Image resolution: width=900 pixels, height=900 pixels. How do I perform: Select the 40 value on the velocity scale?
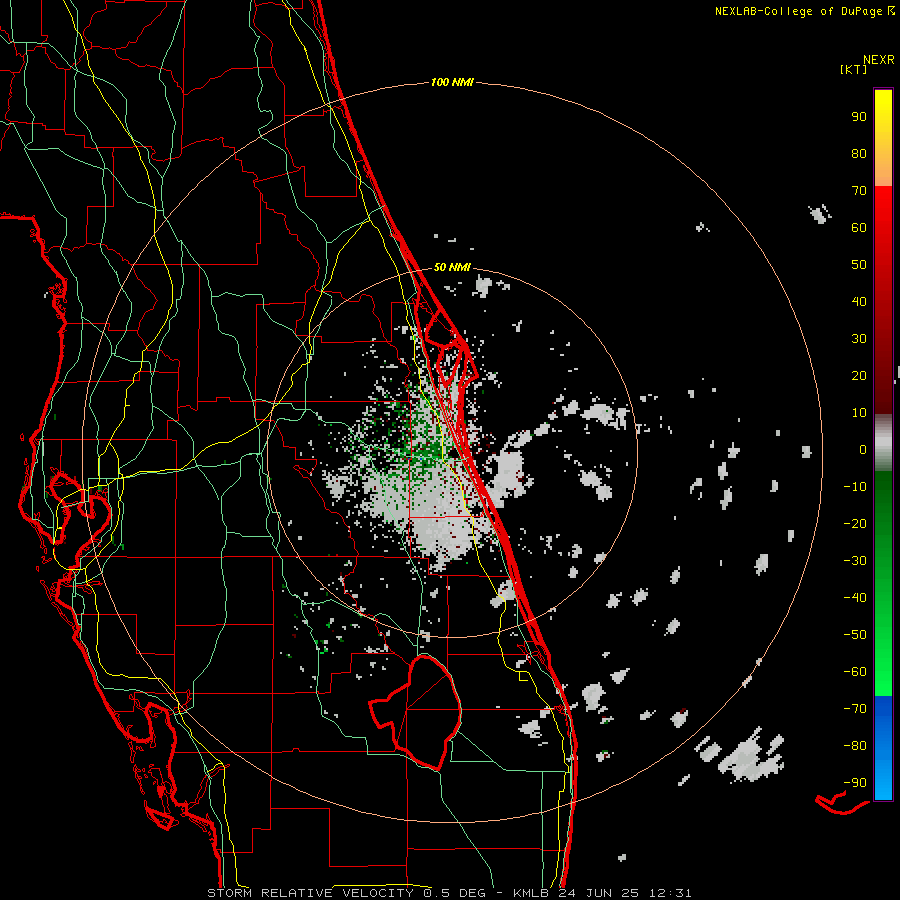(x=859, y=301)
